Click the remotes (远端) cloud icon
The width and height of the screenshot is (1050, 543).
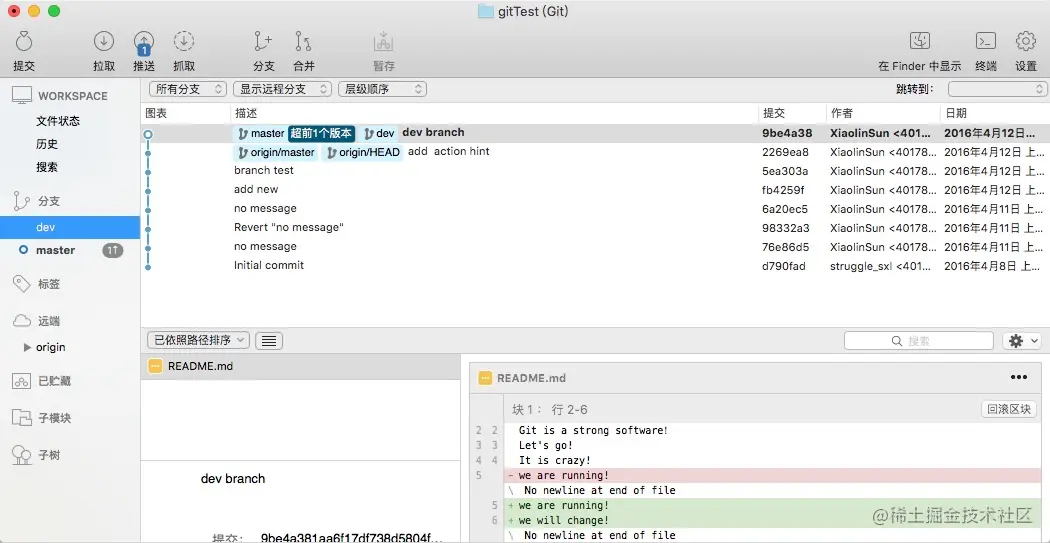[22, 321]
